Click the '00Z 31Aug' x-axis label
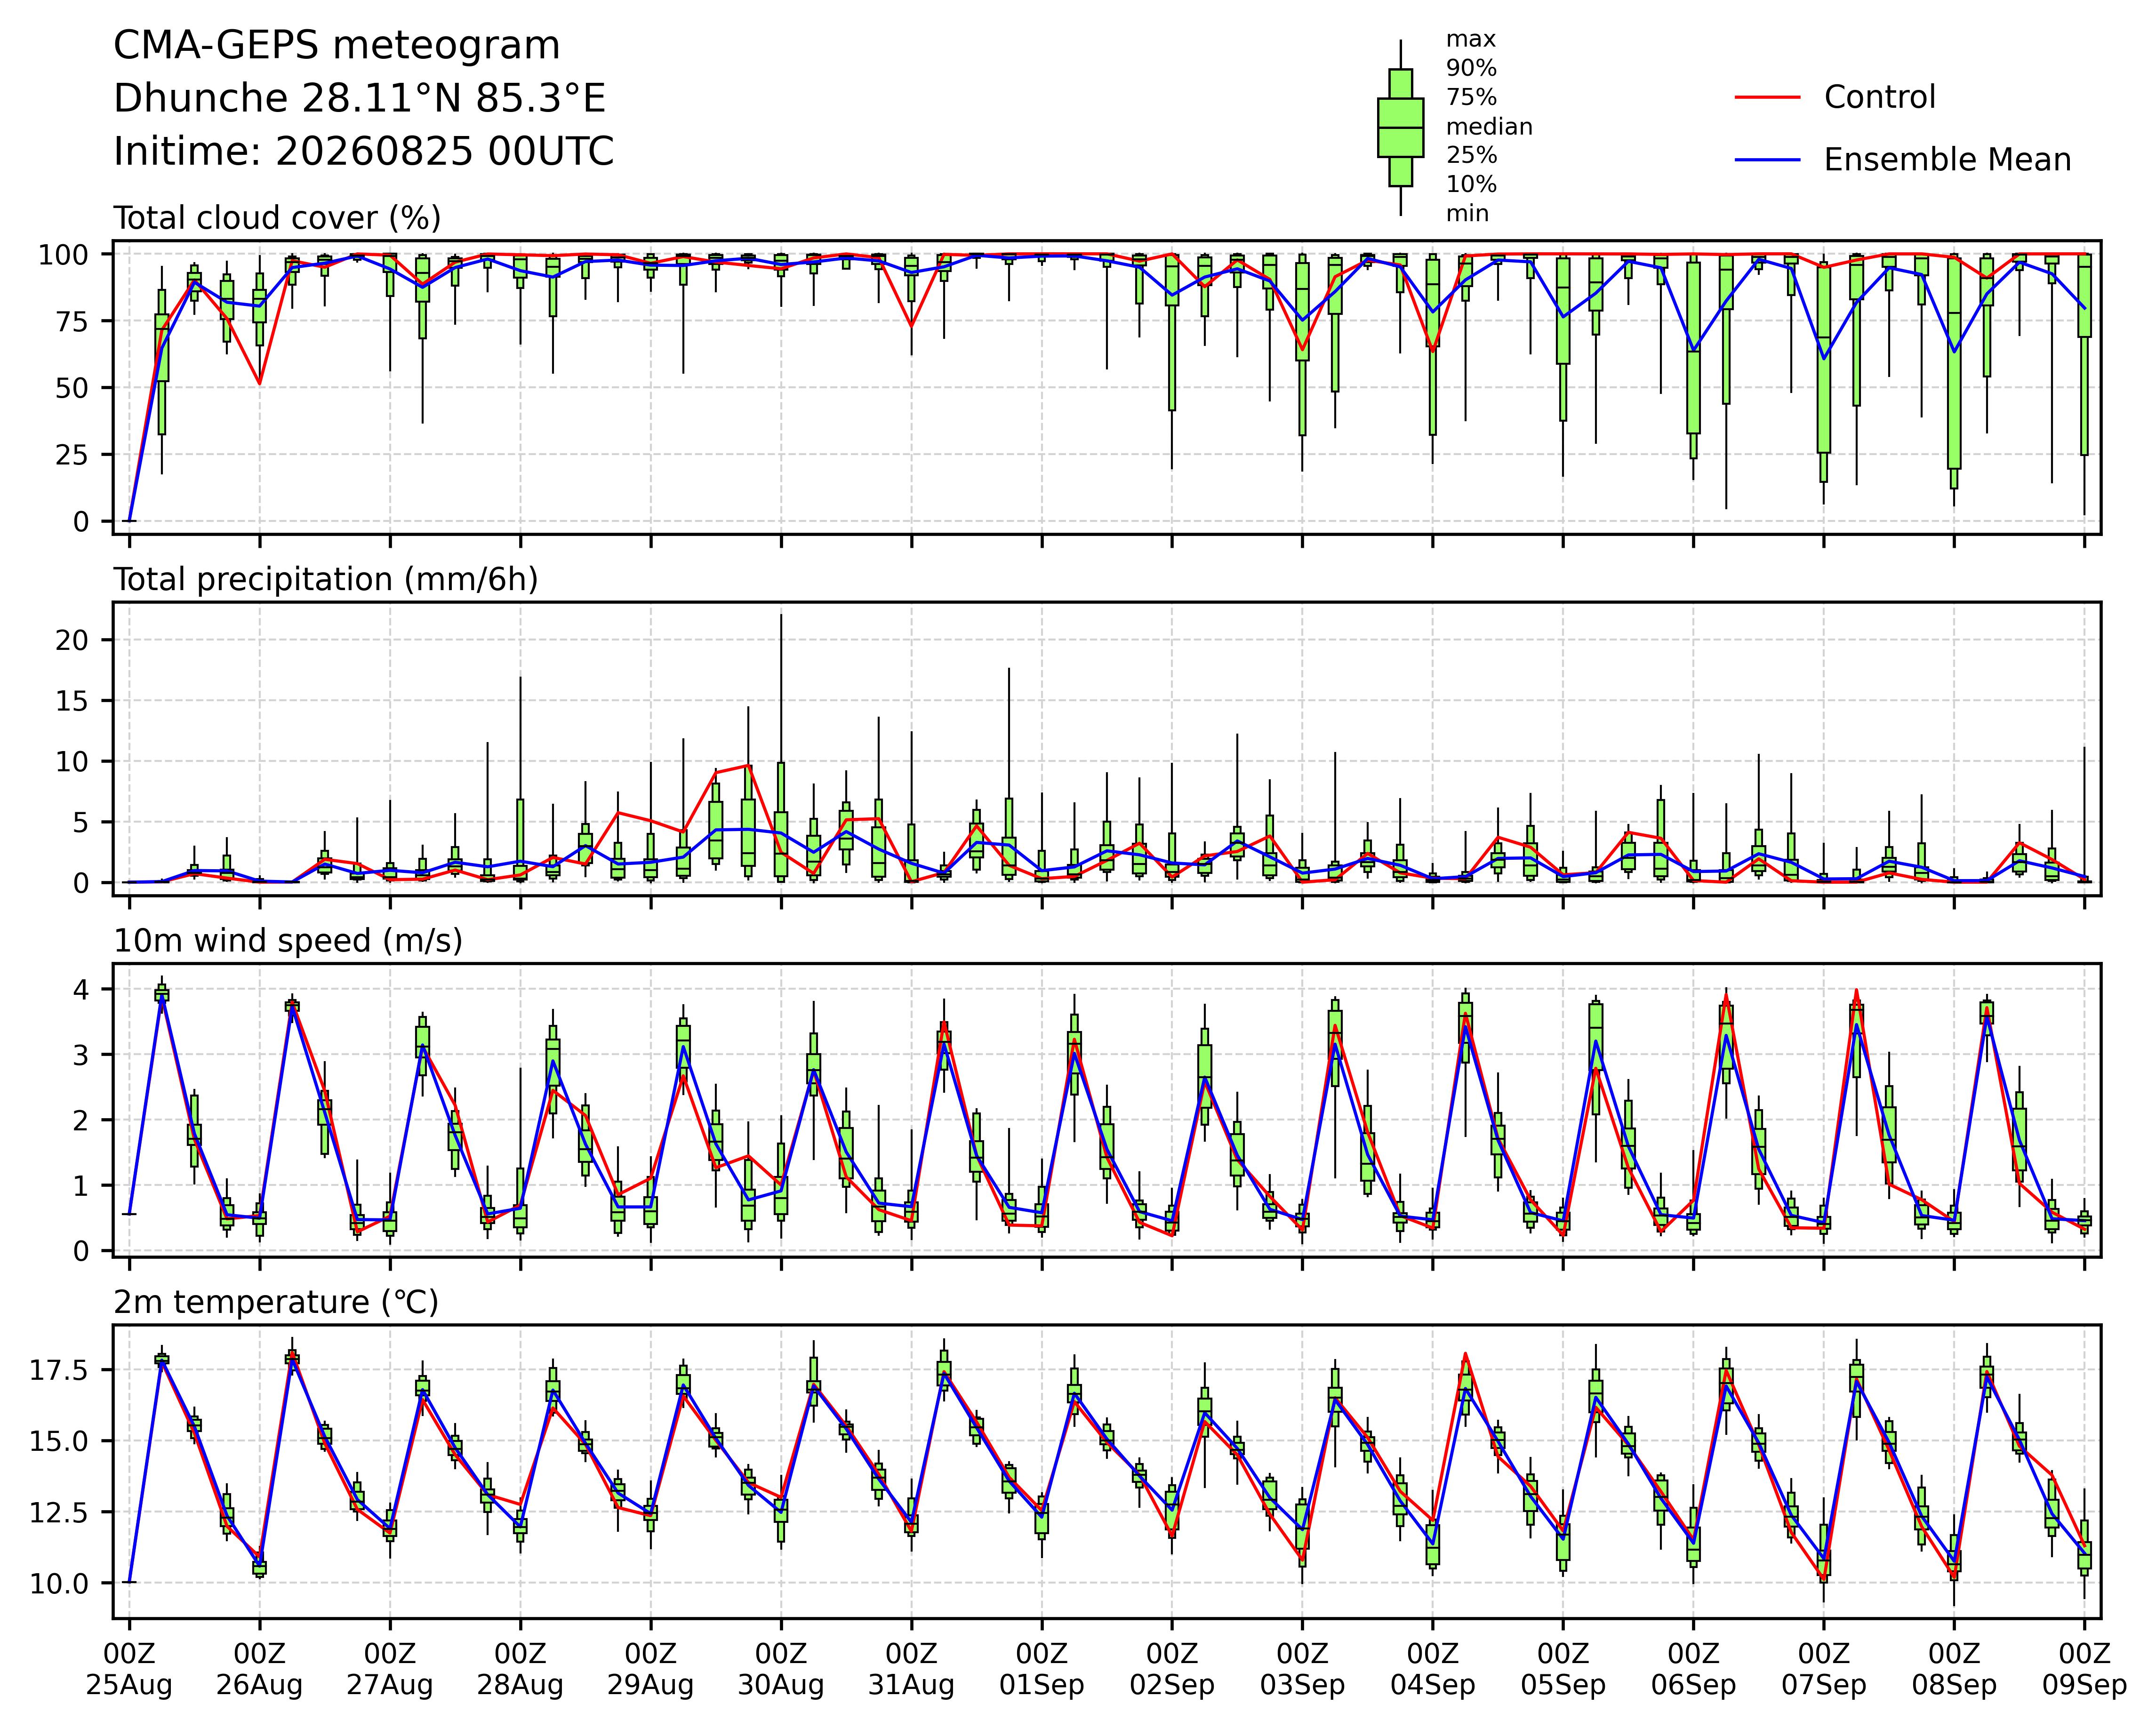 [x=911, y=1669]
